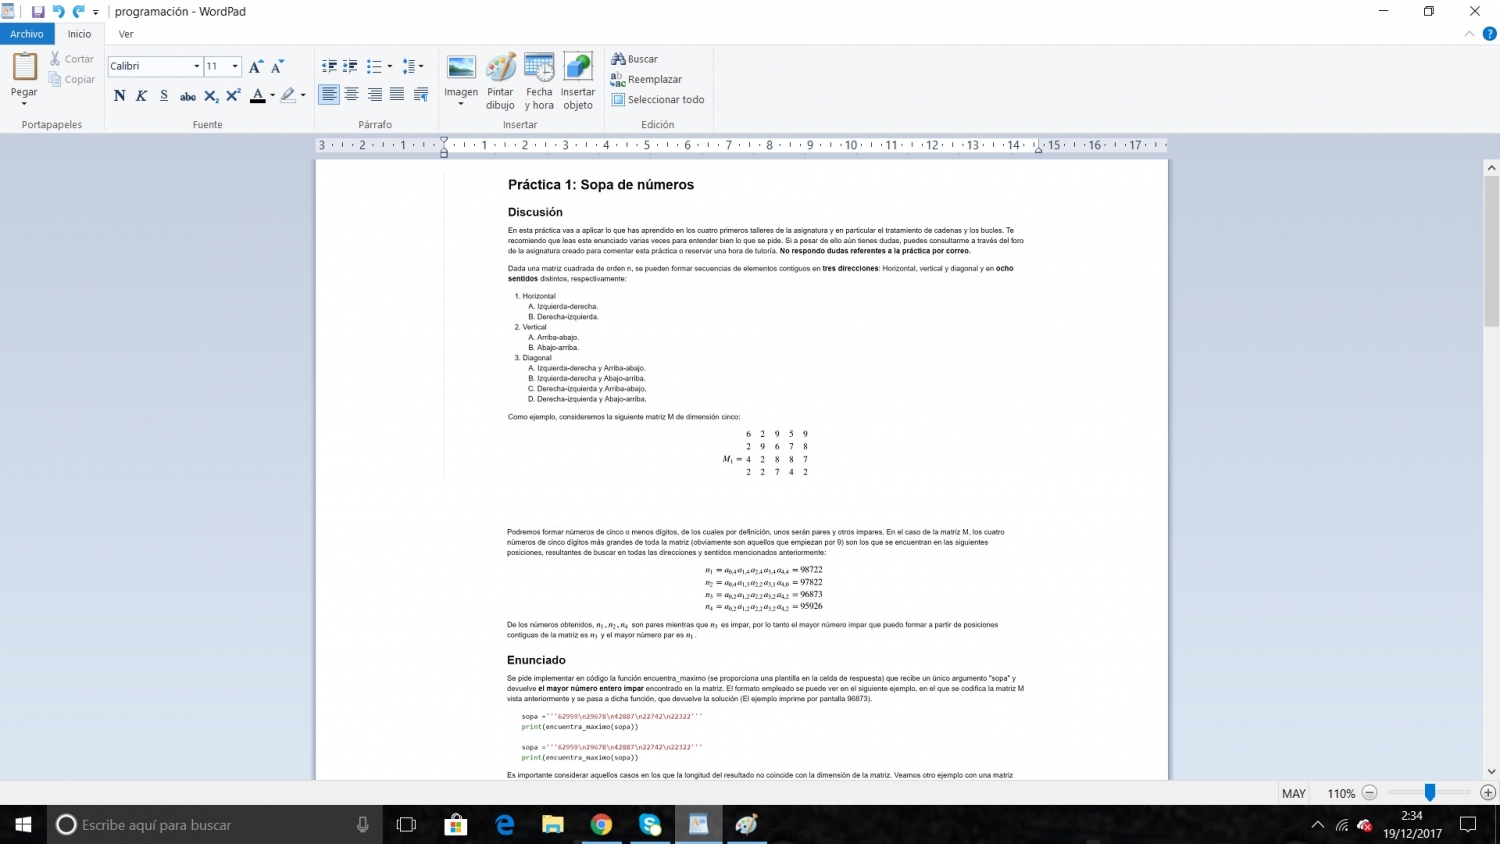Open the Archivo menu

coord(27,34)
